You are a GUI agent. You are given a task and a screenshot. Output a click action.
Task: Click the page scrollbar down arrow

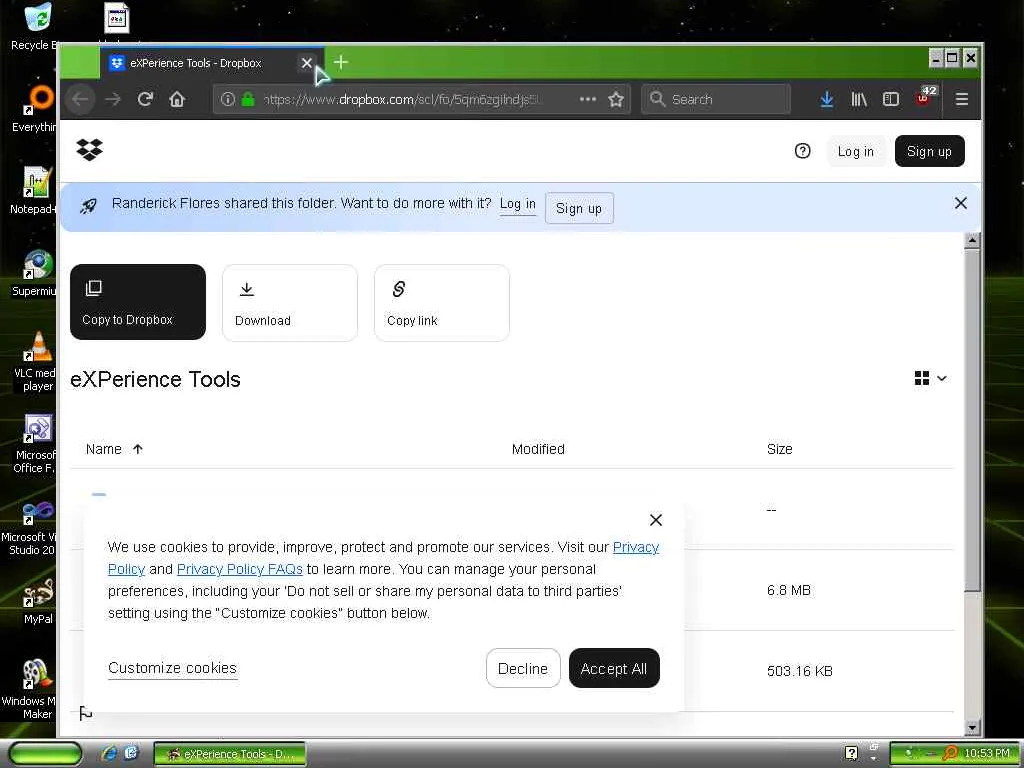click(x=972, y=728)
